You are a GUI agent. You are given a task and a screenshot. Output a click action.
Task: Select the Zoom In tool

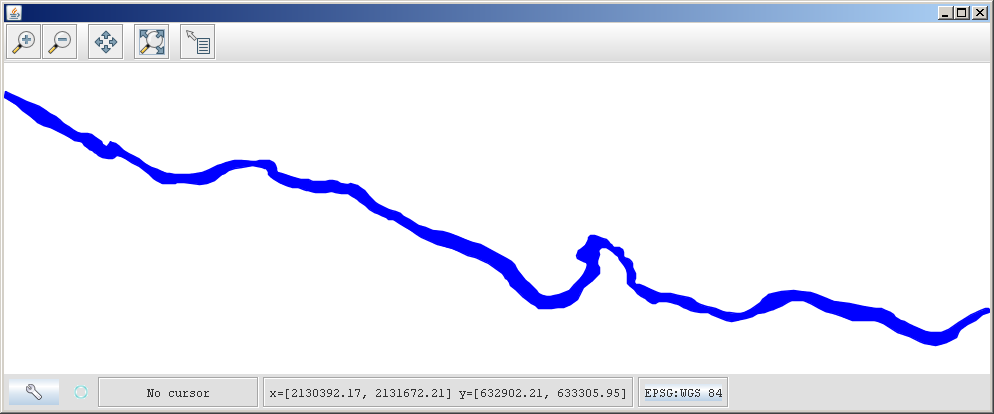[23, 42]
